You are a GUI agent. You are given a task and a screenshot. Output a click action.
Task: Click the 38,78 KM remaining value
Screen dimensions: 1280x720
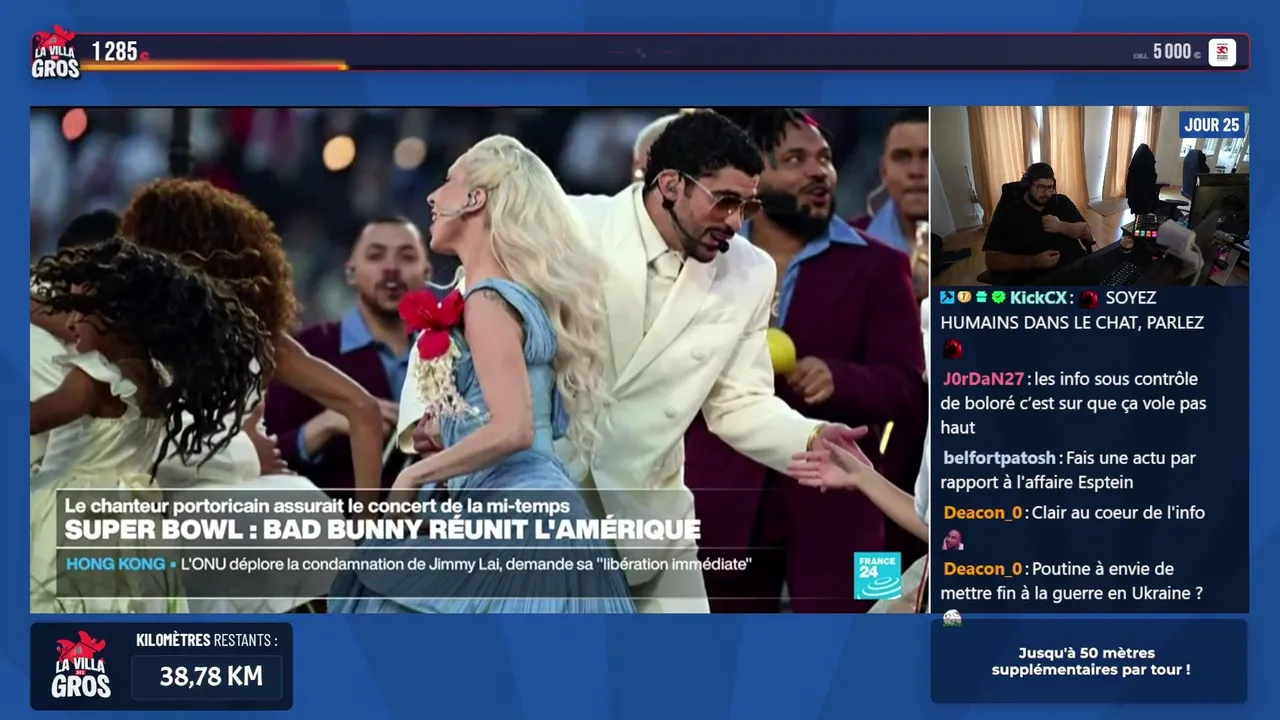tap(211, 677)
